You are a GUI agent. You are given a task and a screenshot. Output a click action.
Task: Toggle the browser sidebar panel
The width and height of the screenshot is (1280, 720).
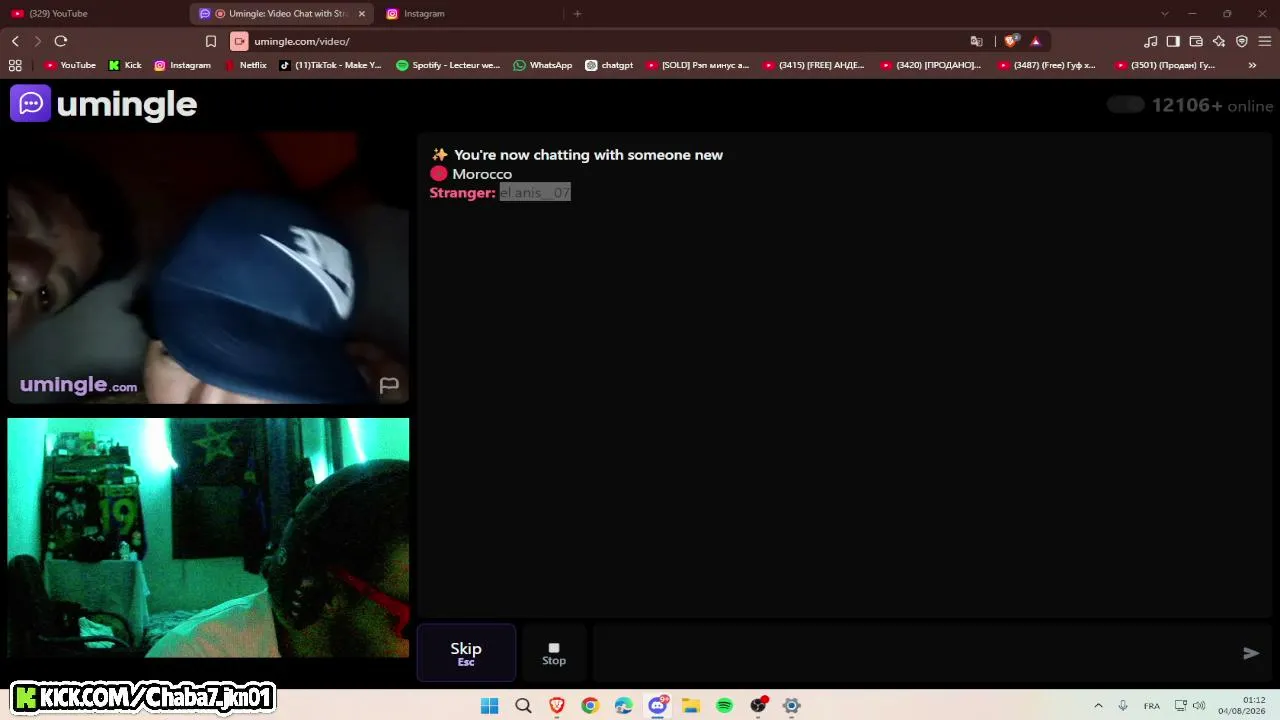click(x=1173, y=41)
